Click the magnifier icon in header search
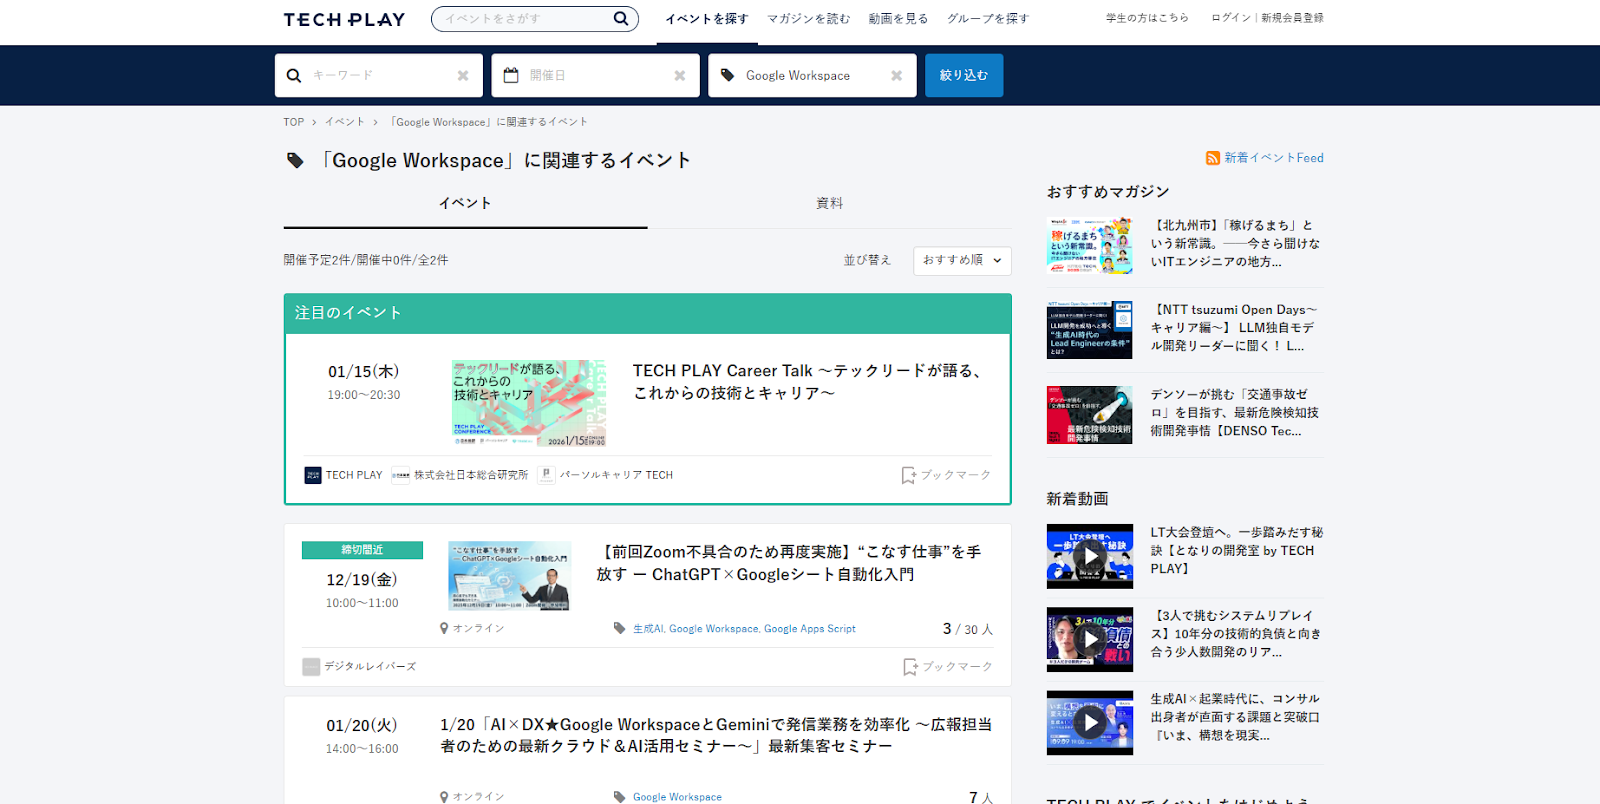1600x804 pixels. coord(621,18)
